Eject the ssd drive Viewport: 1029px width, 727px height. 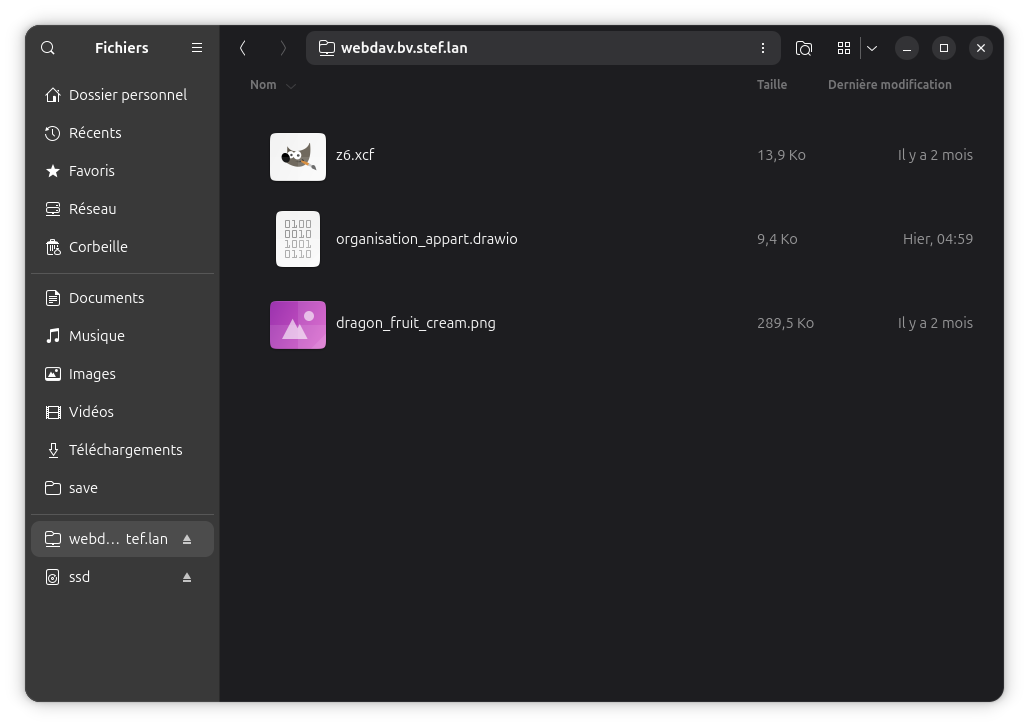coord(187,577)
